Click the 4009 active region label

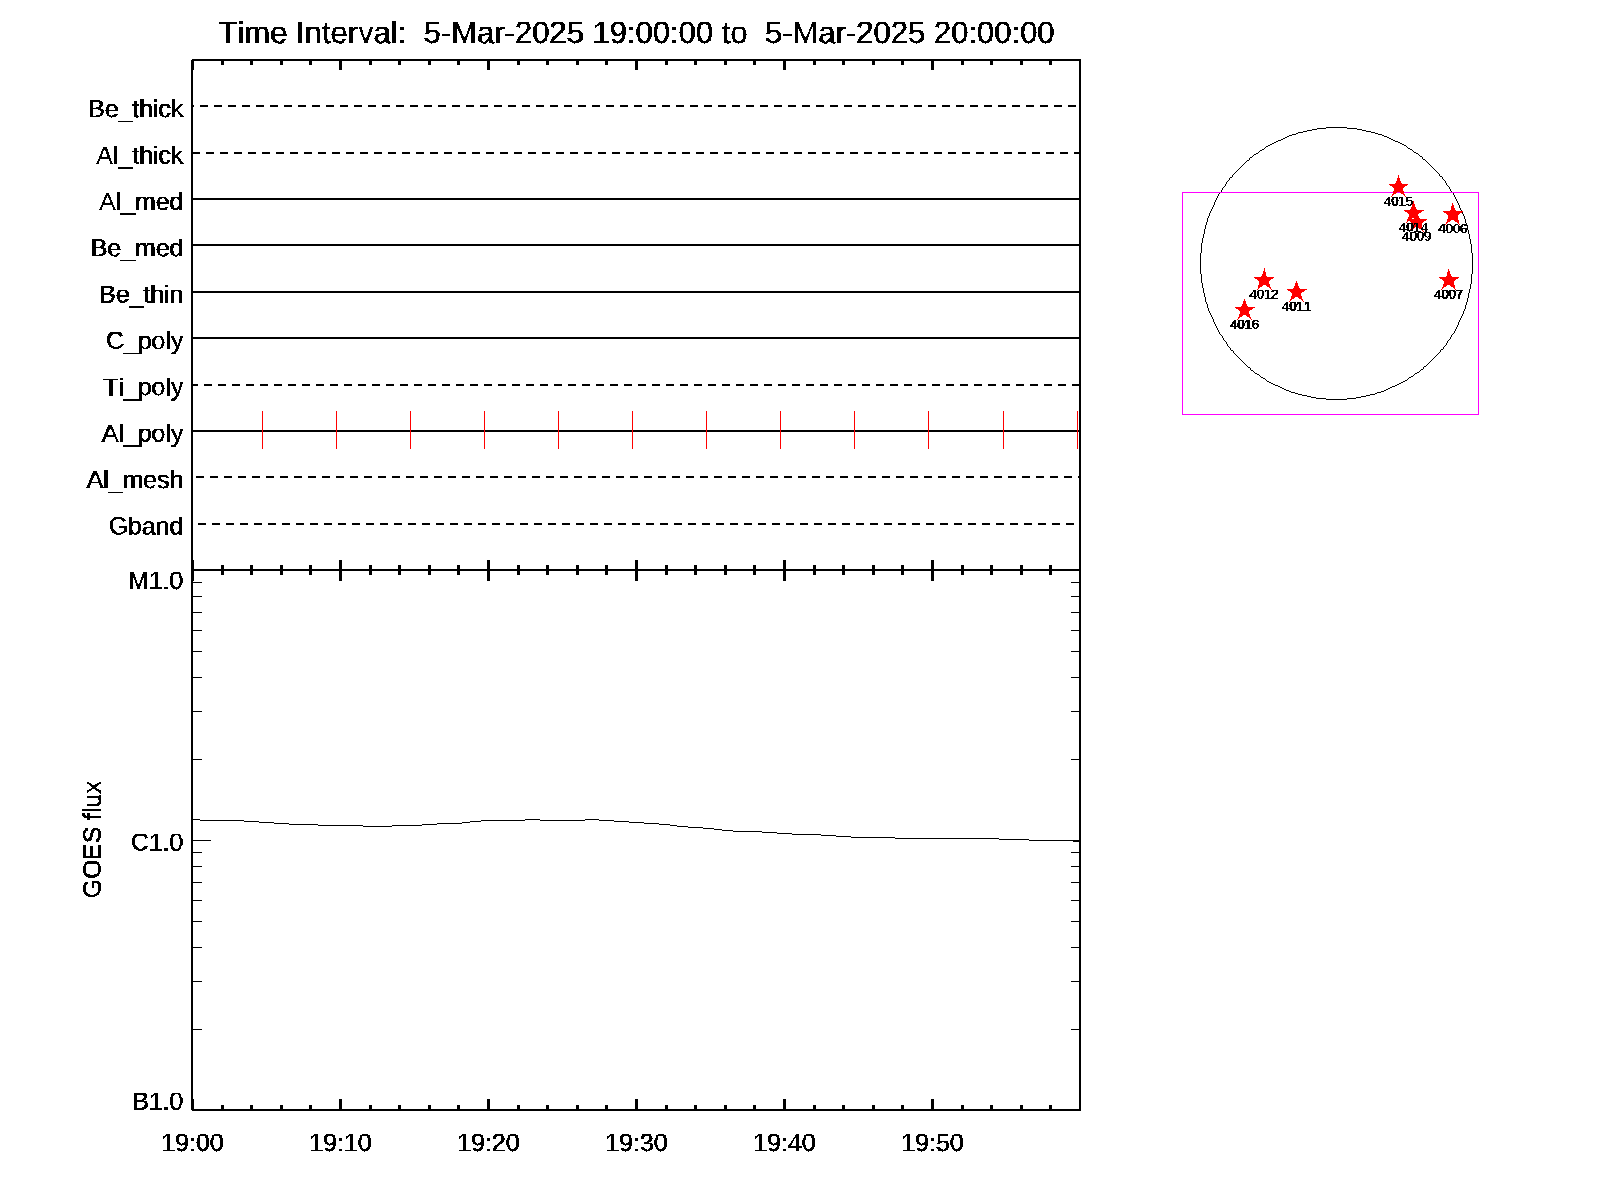pyautogui.click(x=1416, y=237)
